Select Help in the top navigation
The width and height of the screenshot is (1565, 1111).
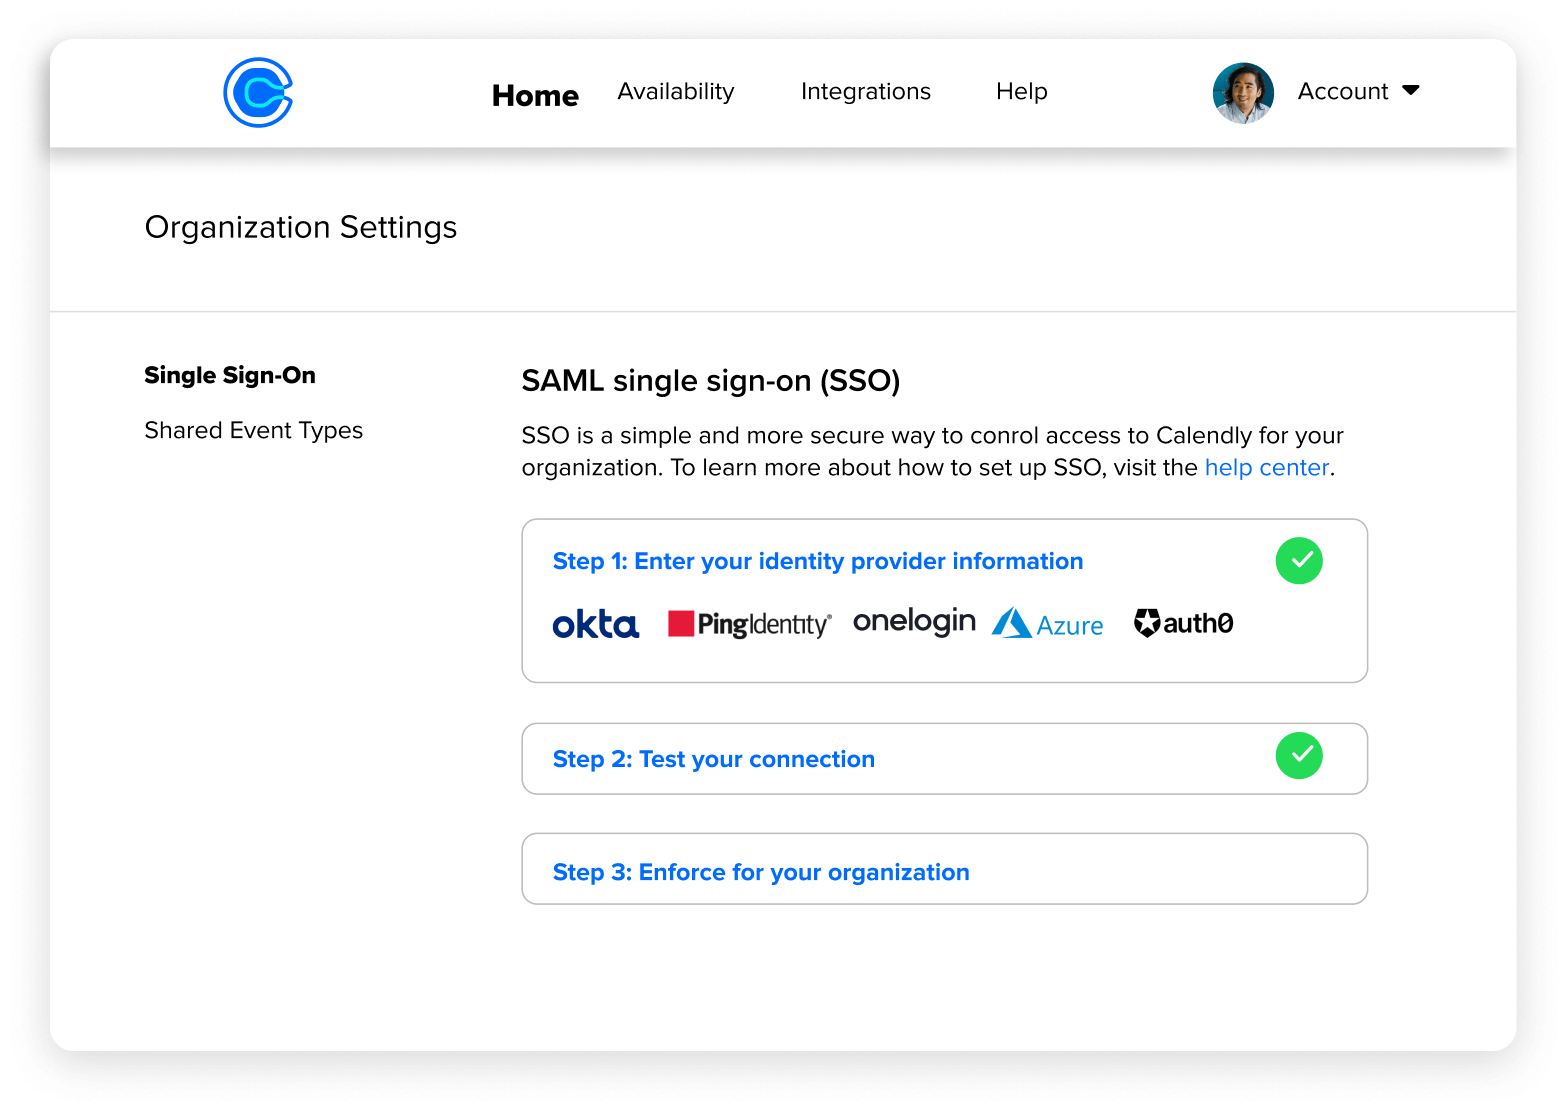pos(1022,91)
